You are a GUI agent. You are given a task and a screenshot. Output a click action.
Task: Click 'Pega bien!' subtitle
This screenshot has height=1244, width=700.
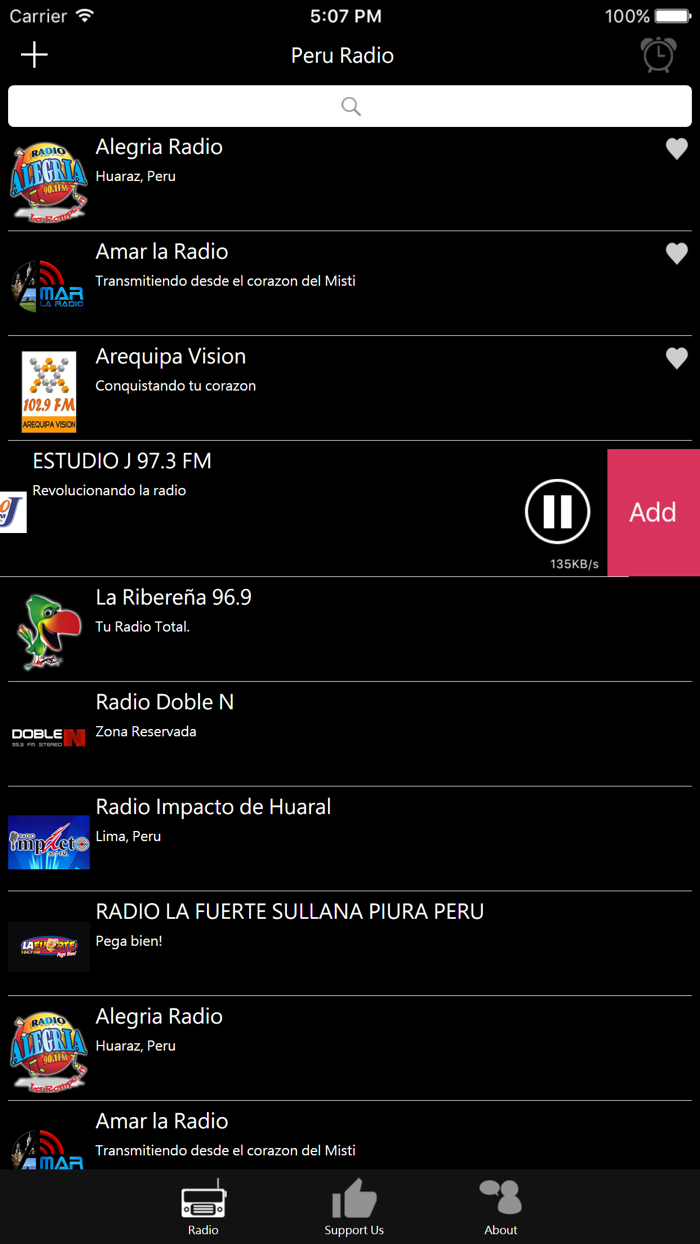(128, 941)
